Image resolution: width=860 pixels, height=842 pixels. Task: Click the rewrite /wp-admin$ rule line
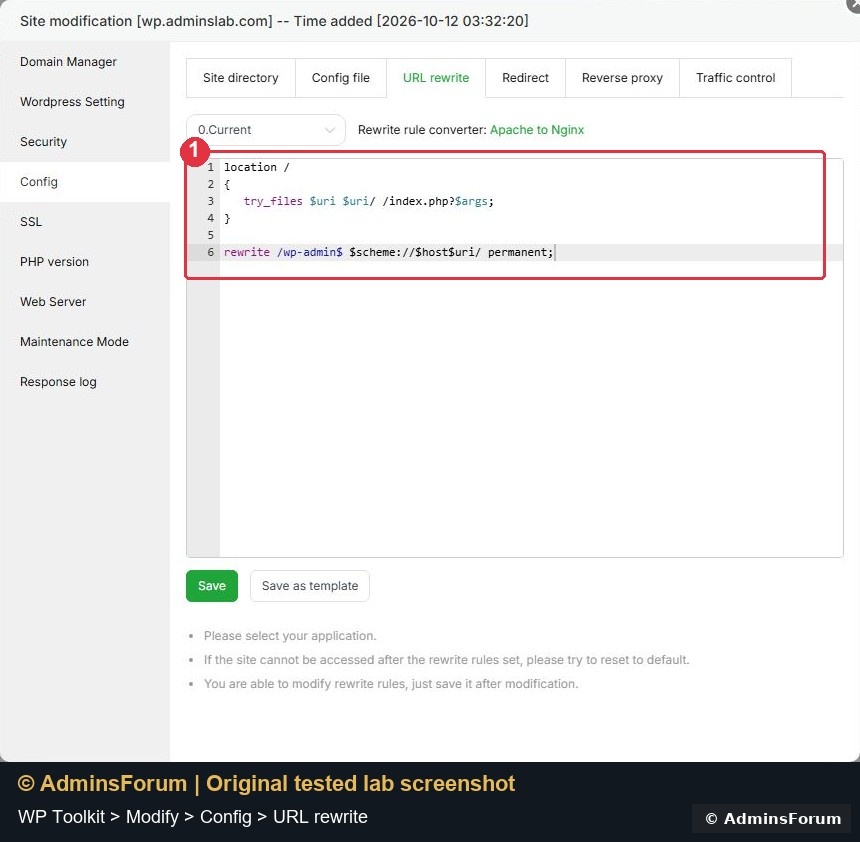[388, 252]
